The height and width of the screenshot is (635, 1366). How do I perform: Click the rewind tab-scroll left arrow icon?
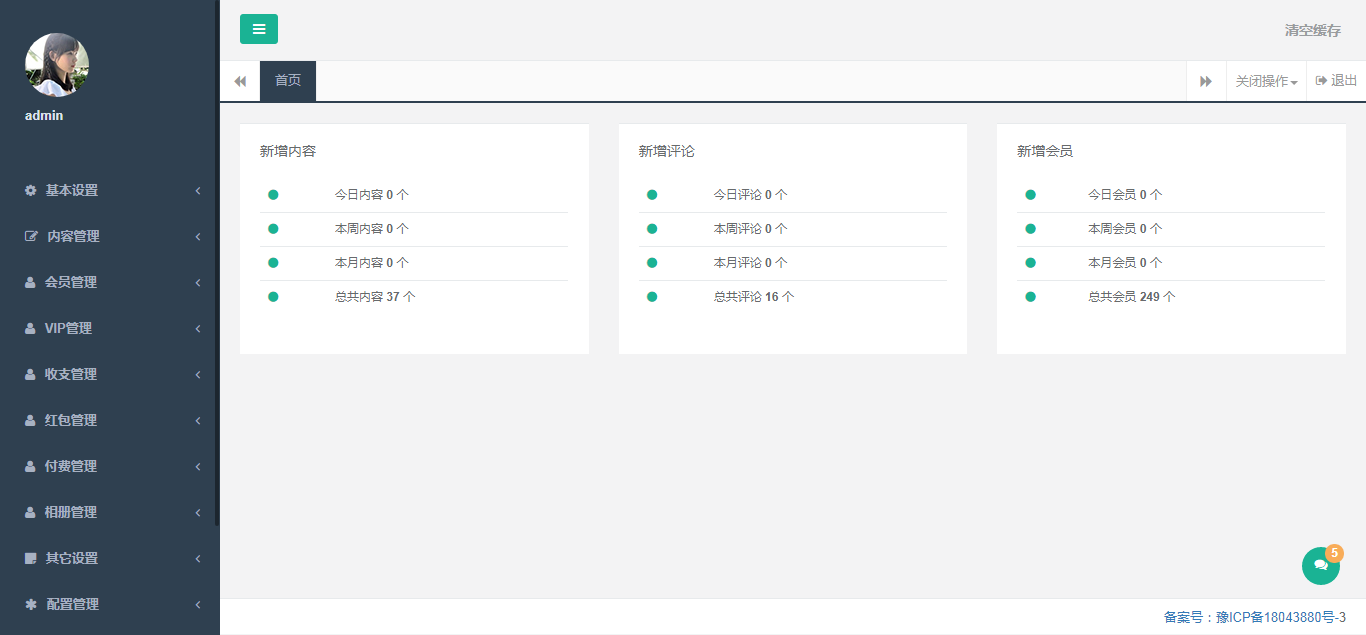click(x=240, y=81)
